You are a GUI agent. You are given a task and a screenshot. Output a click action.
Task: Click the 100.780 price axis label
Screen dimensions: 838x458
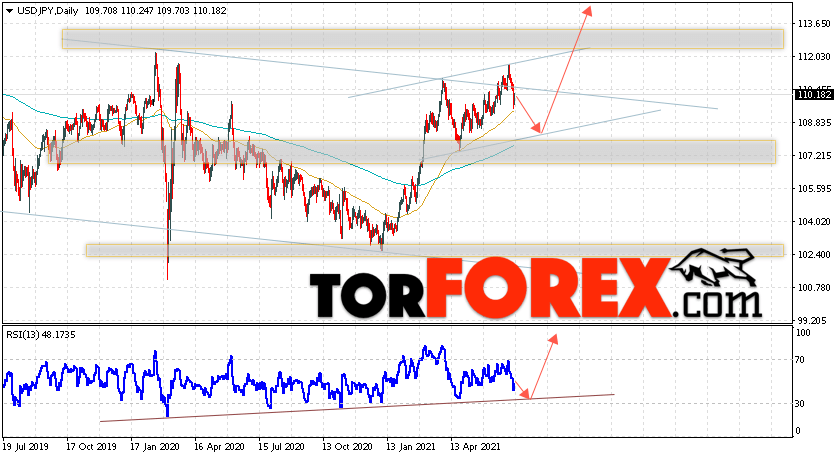(x=814, y=288)
